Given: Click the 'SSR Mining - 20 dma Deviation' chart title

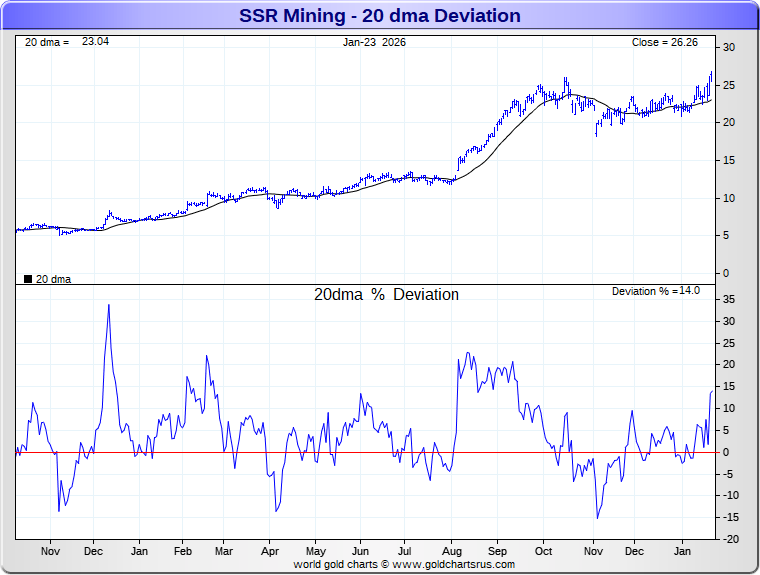Looking at the screenshot, I should tap(380, 16).
